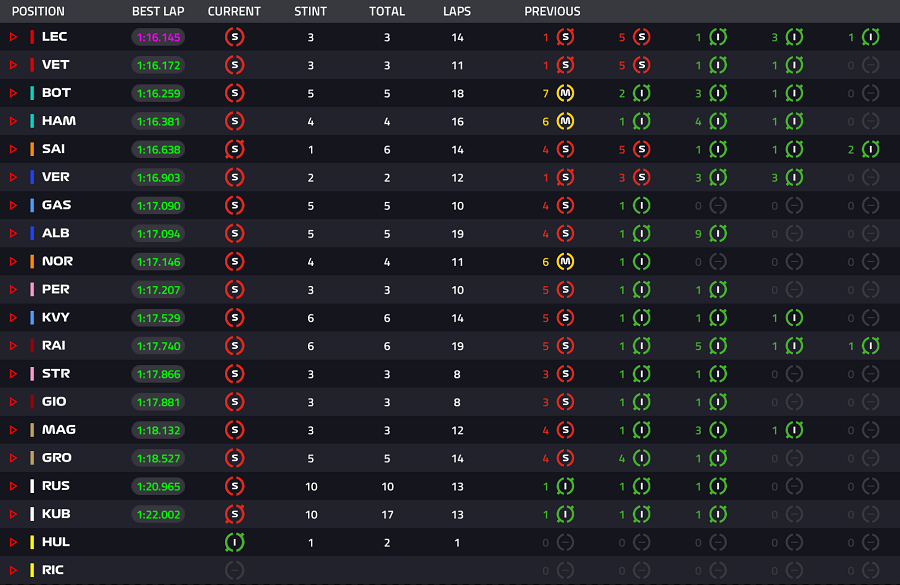Click BOT's laps count 18
Image resolution: width=900 pixels, height=585 pixels.
click(457, 94)
